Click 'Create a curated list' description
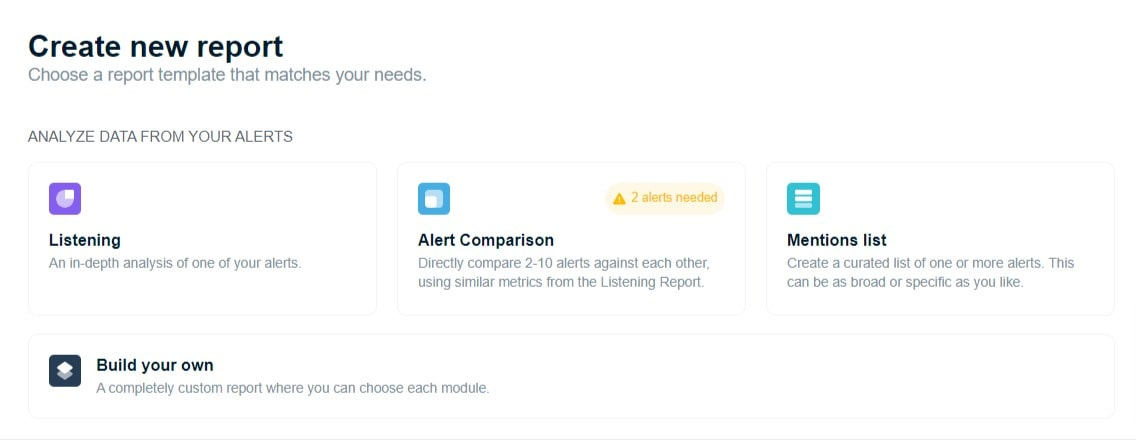 point(930,273)
